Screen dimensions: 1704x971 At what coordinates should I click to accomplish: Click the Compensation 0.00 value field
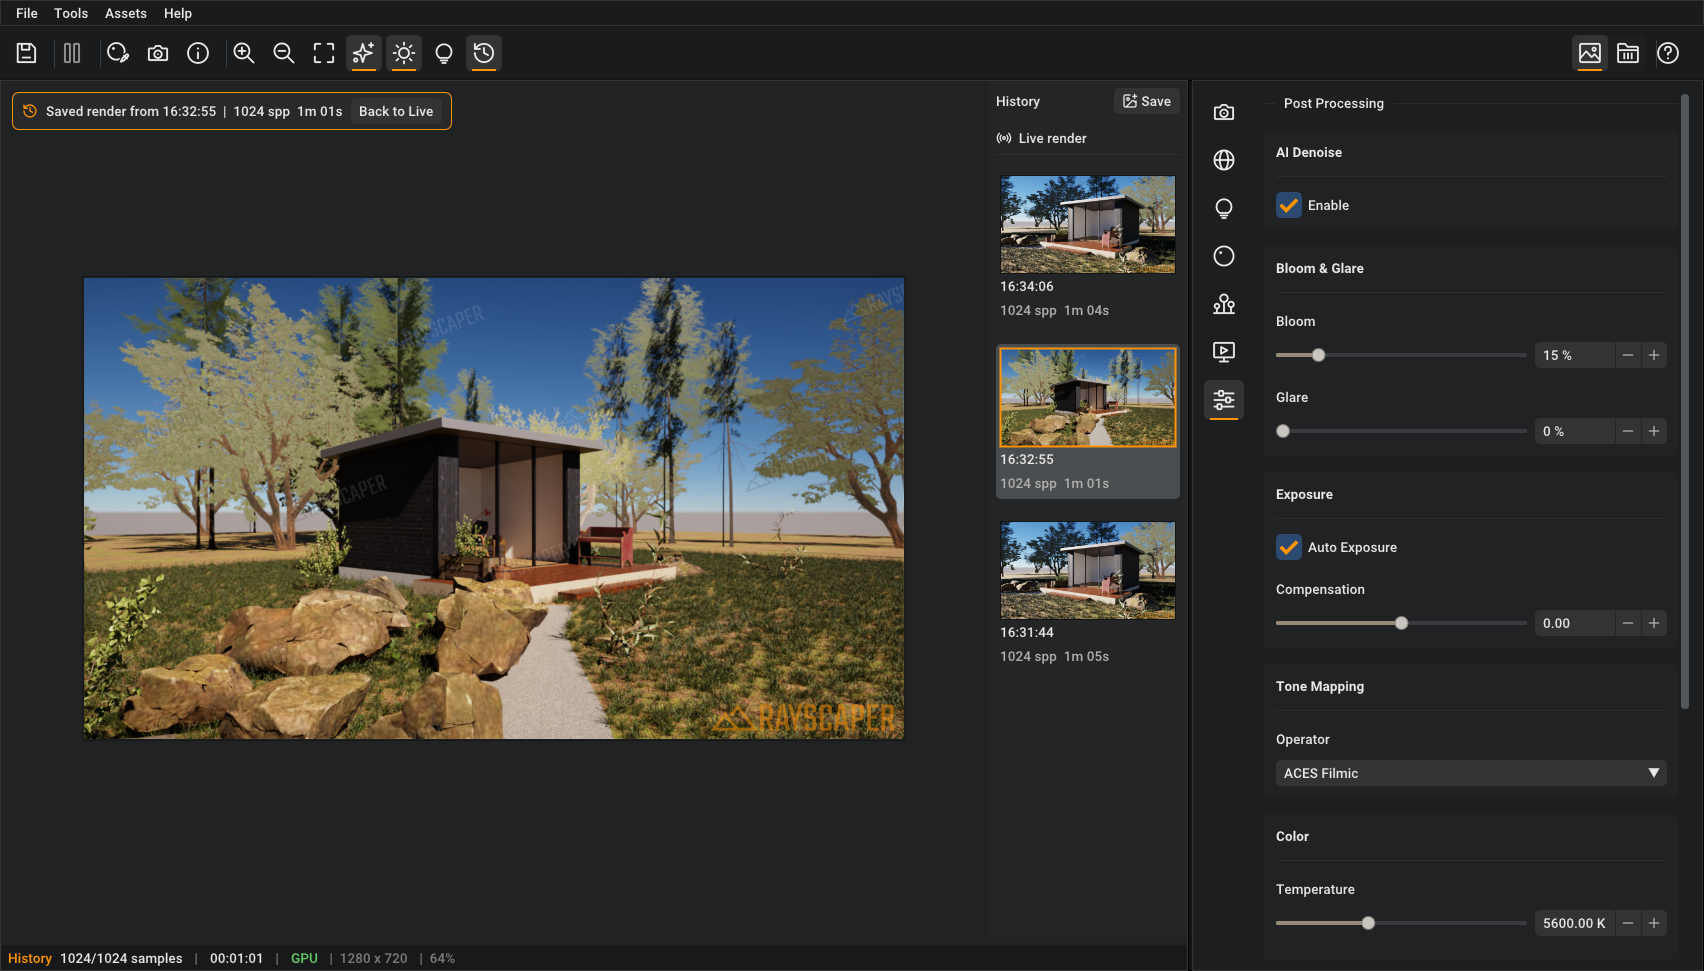click(1574, 623)
